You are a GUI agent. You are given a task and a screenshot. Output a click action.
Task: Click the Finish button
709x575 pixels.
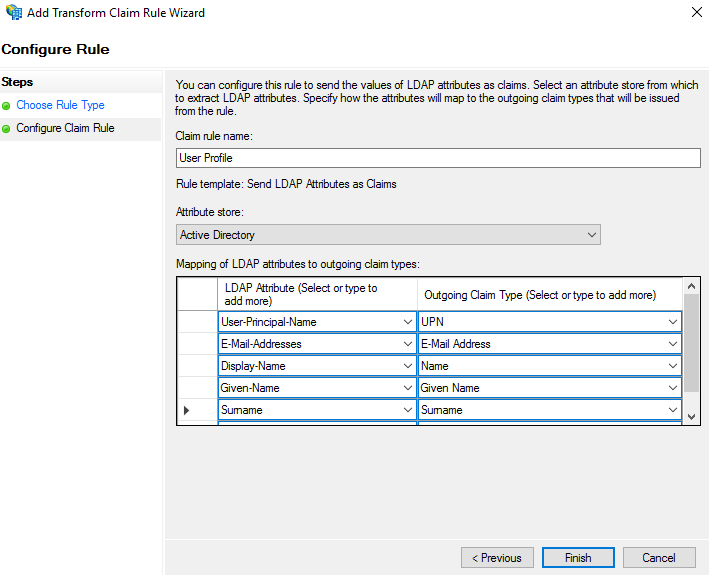click(578, 558)
